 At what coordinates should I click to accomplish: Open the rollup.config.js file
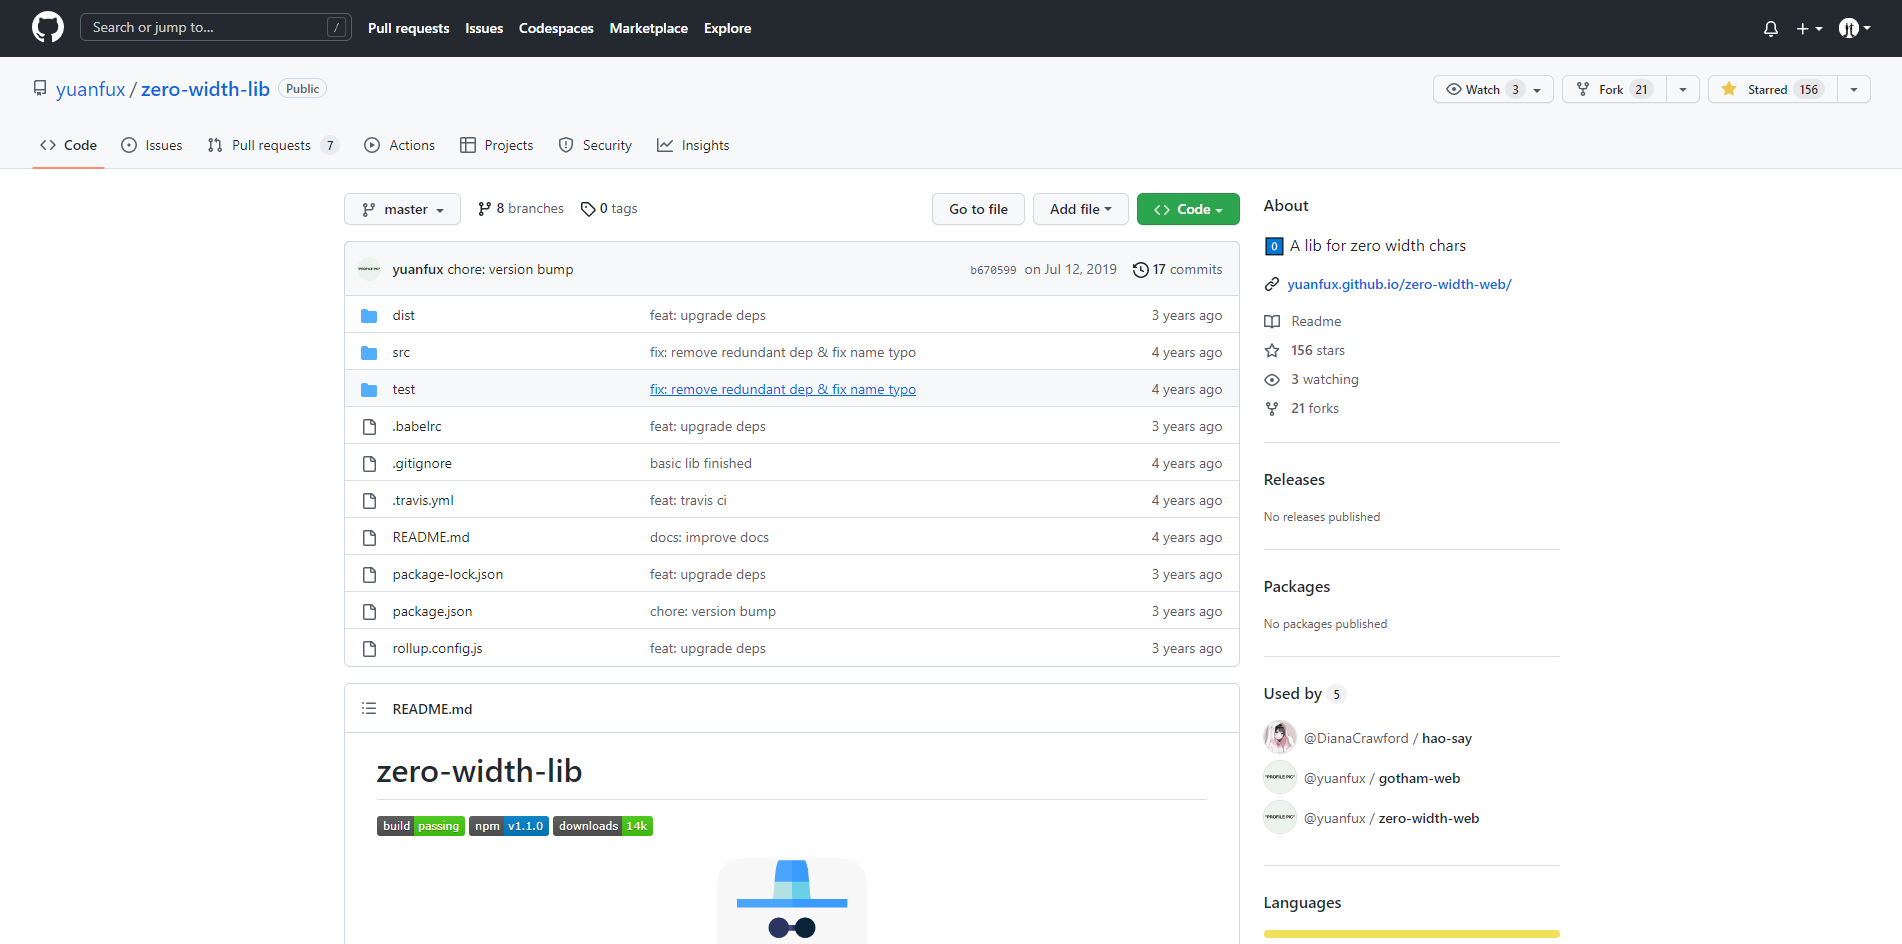pyautogui.click(x=437, y=648)
